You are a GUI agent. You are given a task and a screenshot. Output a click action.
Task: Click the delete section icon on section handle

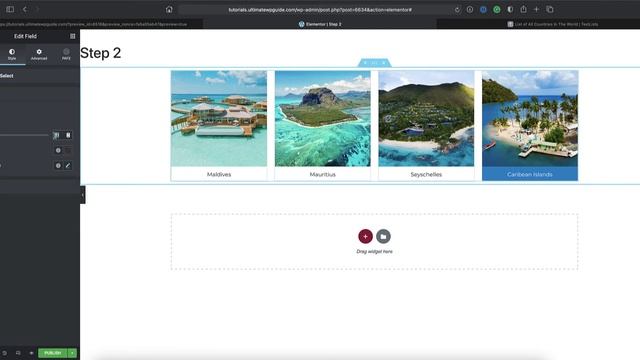coord(384,63)
